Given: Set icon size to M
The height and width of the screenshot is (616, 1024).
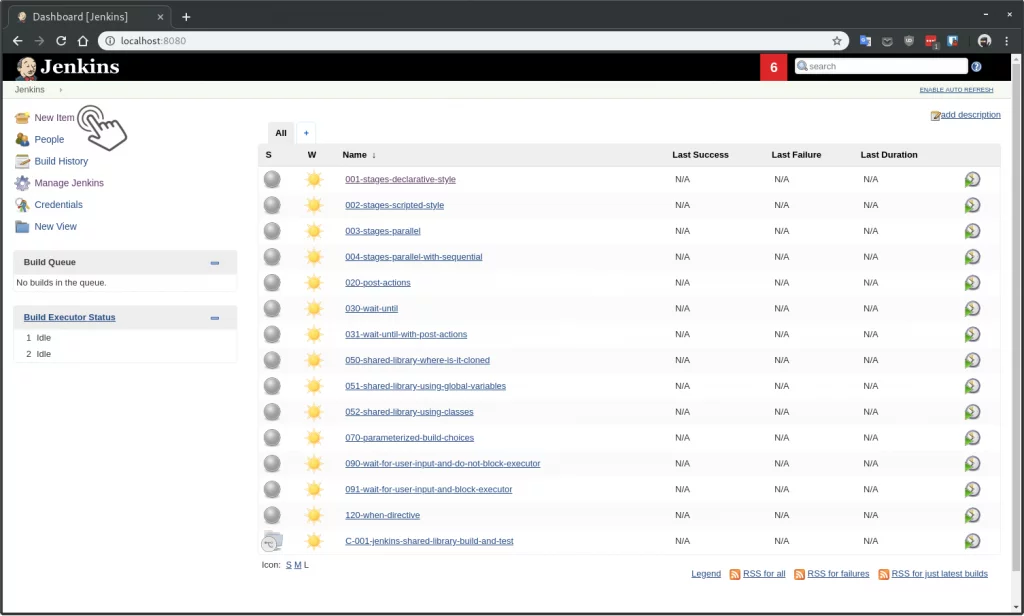Looking at the screenshot, I should pos(298,565).
